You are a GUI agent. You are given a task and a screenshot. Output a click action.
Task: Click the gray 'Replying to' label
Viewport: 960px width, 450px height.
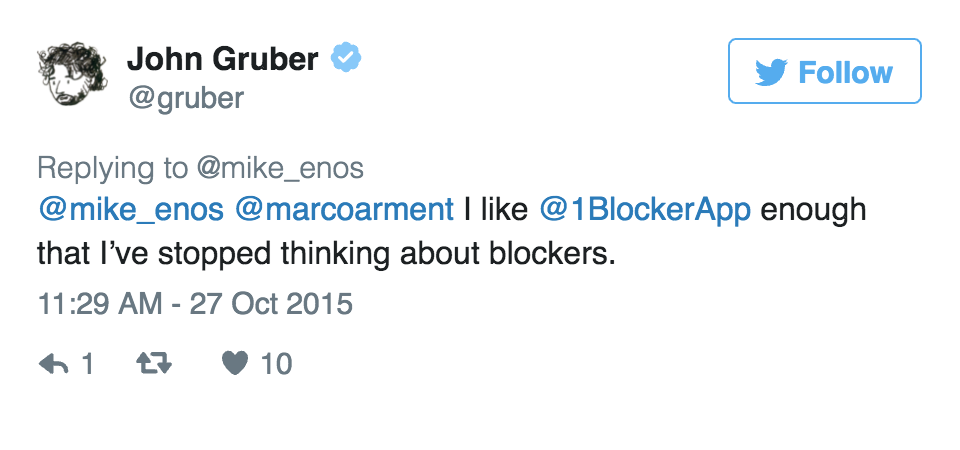pos(114,167)
